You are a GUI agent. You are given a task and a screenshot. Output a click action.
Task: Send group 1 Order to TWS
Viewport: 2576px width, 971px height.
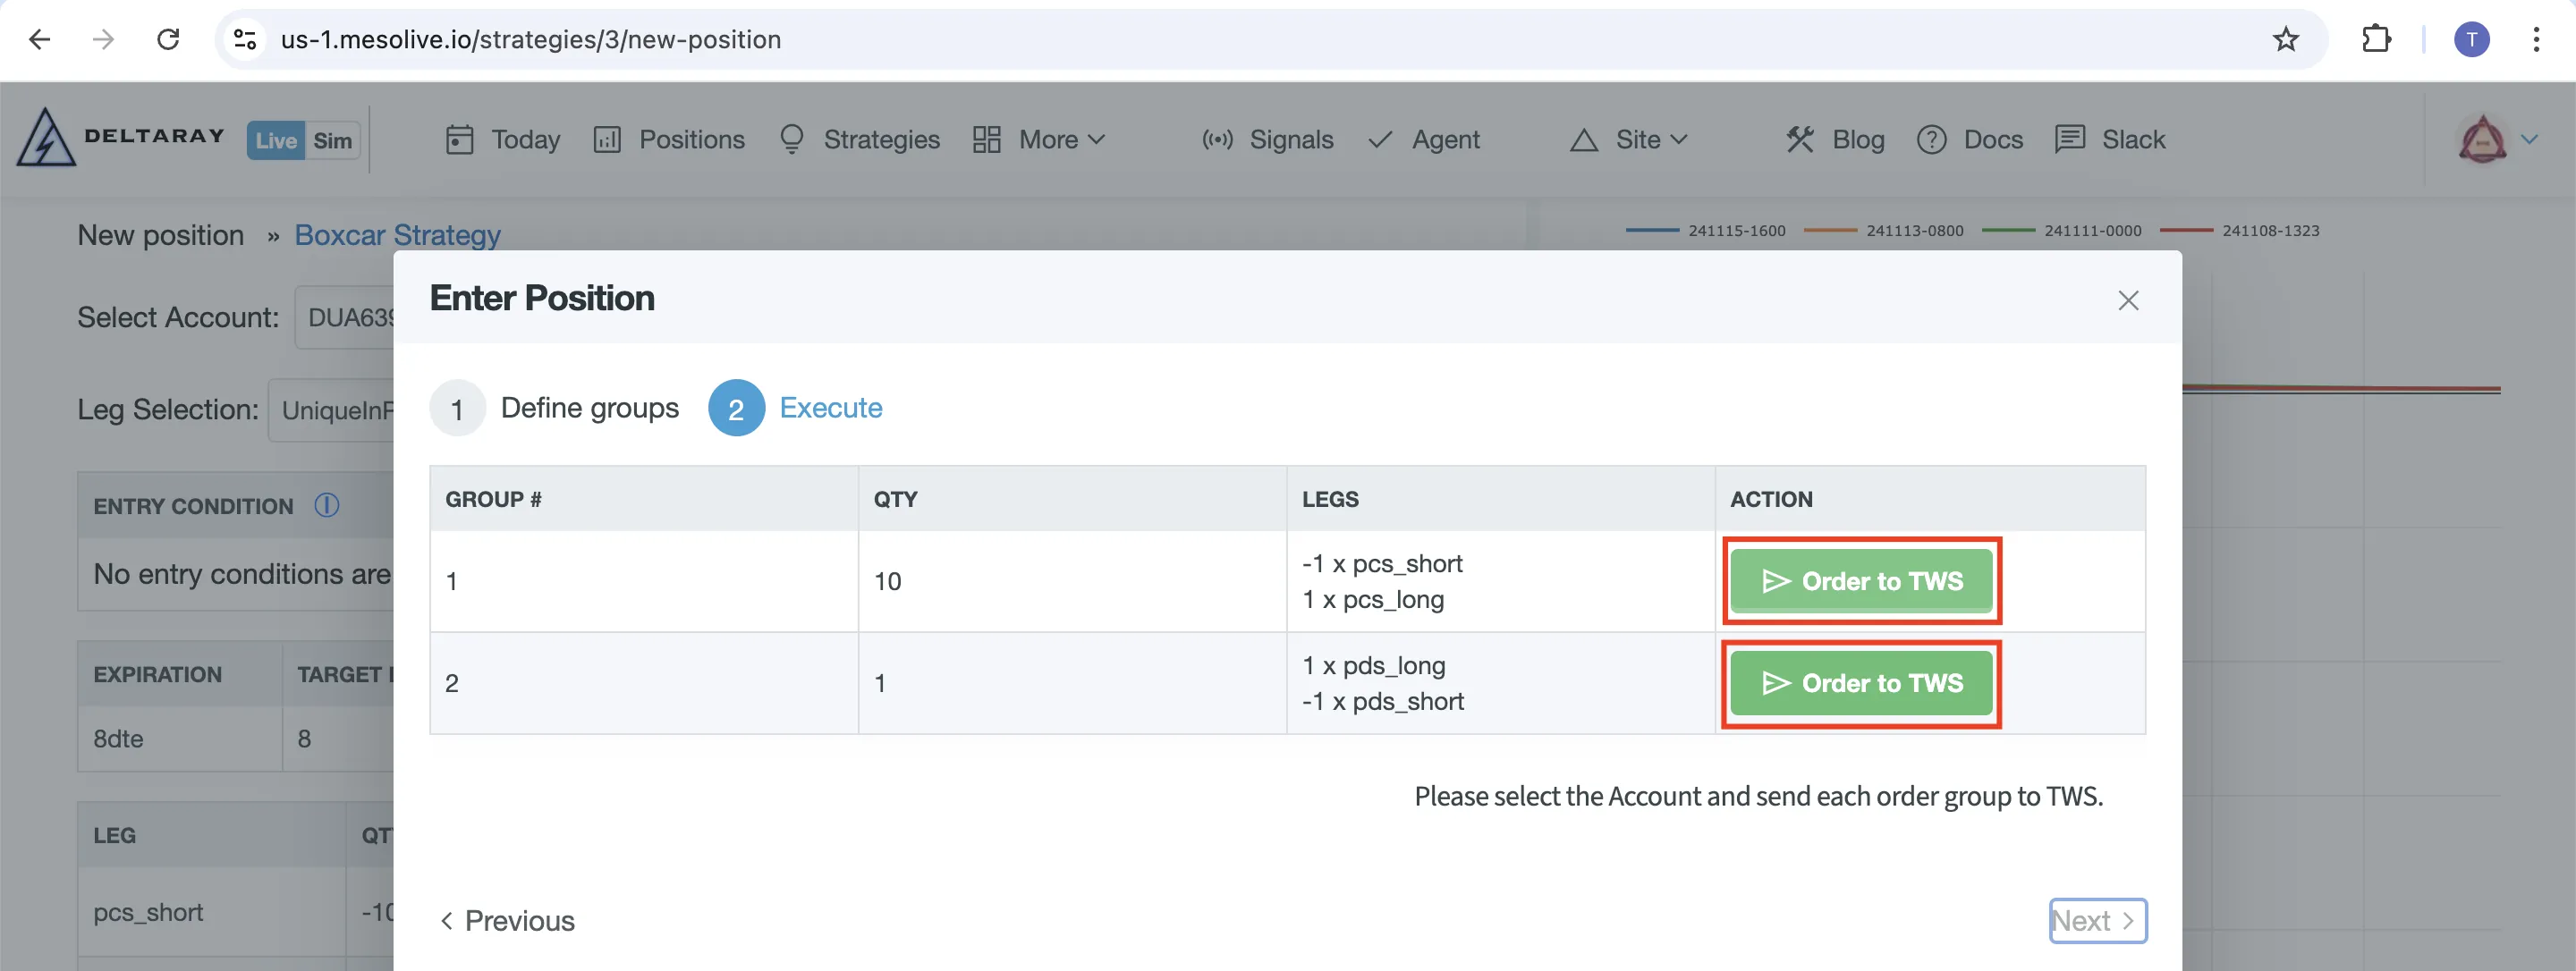[1860, 580]
